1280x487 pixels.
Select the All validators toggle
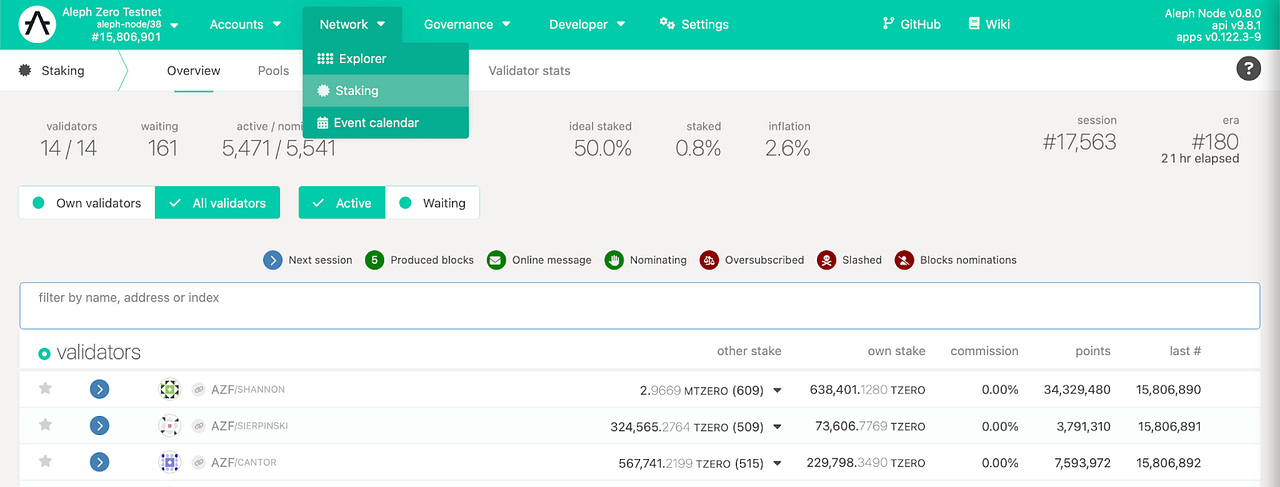point(218,203)
